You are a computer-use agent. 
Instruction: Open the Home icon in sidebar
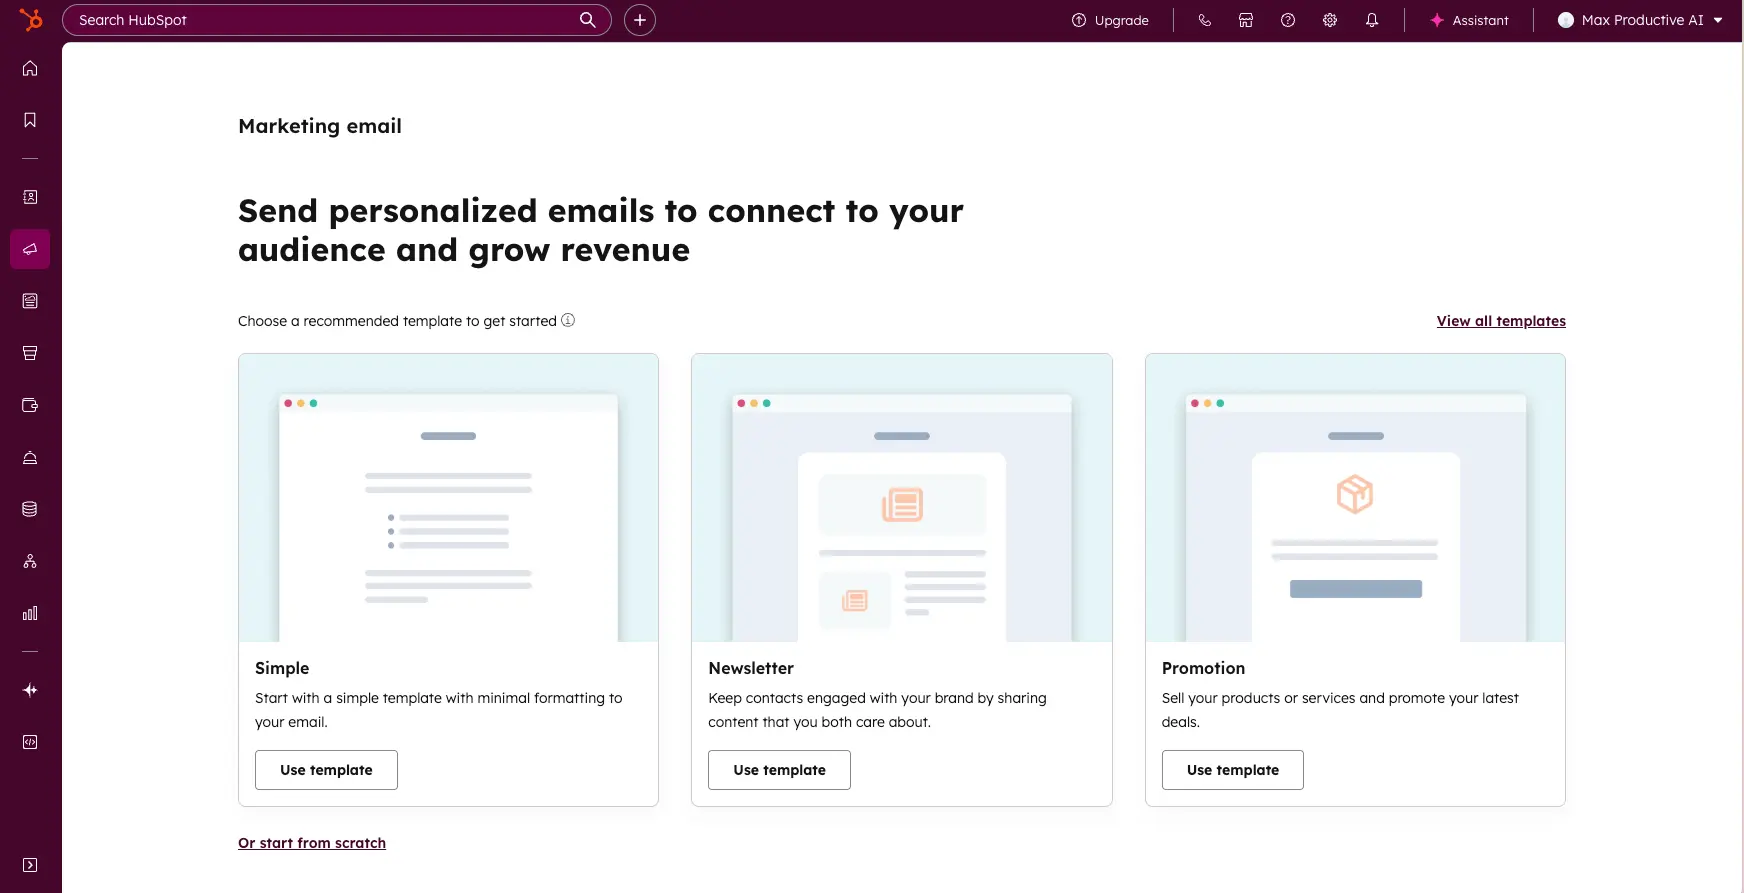coord(30,68)
